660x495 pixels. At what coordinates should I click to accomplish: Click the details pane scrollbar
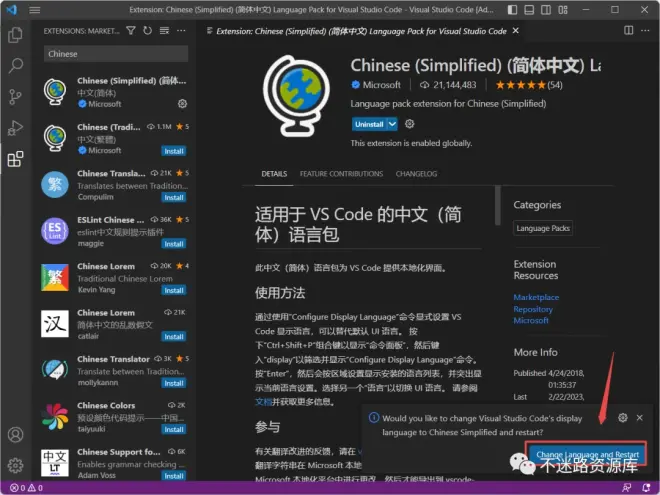pos(498,205)
